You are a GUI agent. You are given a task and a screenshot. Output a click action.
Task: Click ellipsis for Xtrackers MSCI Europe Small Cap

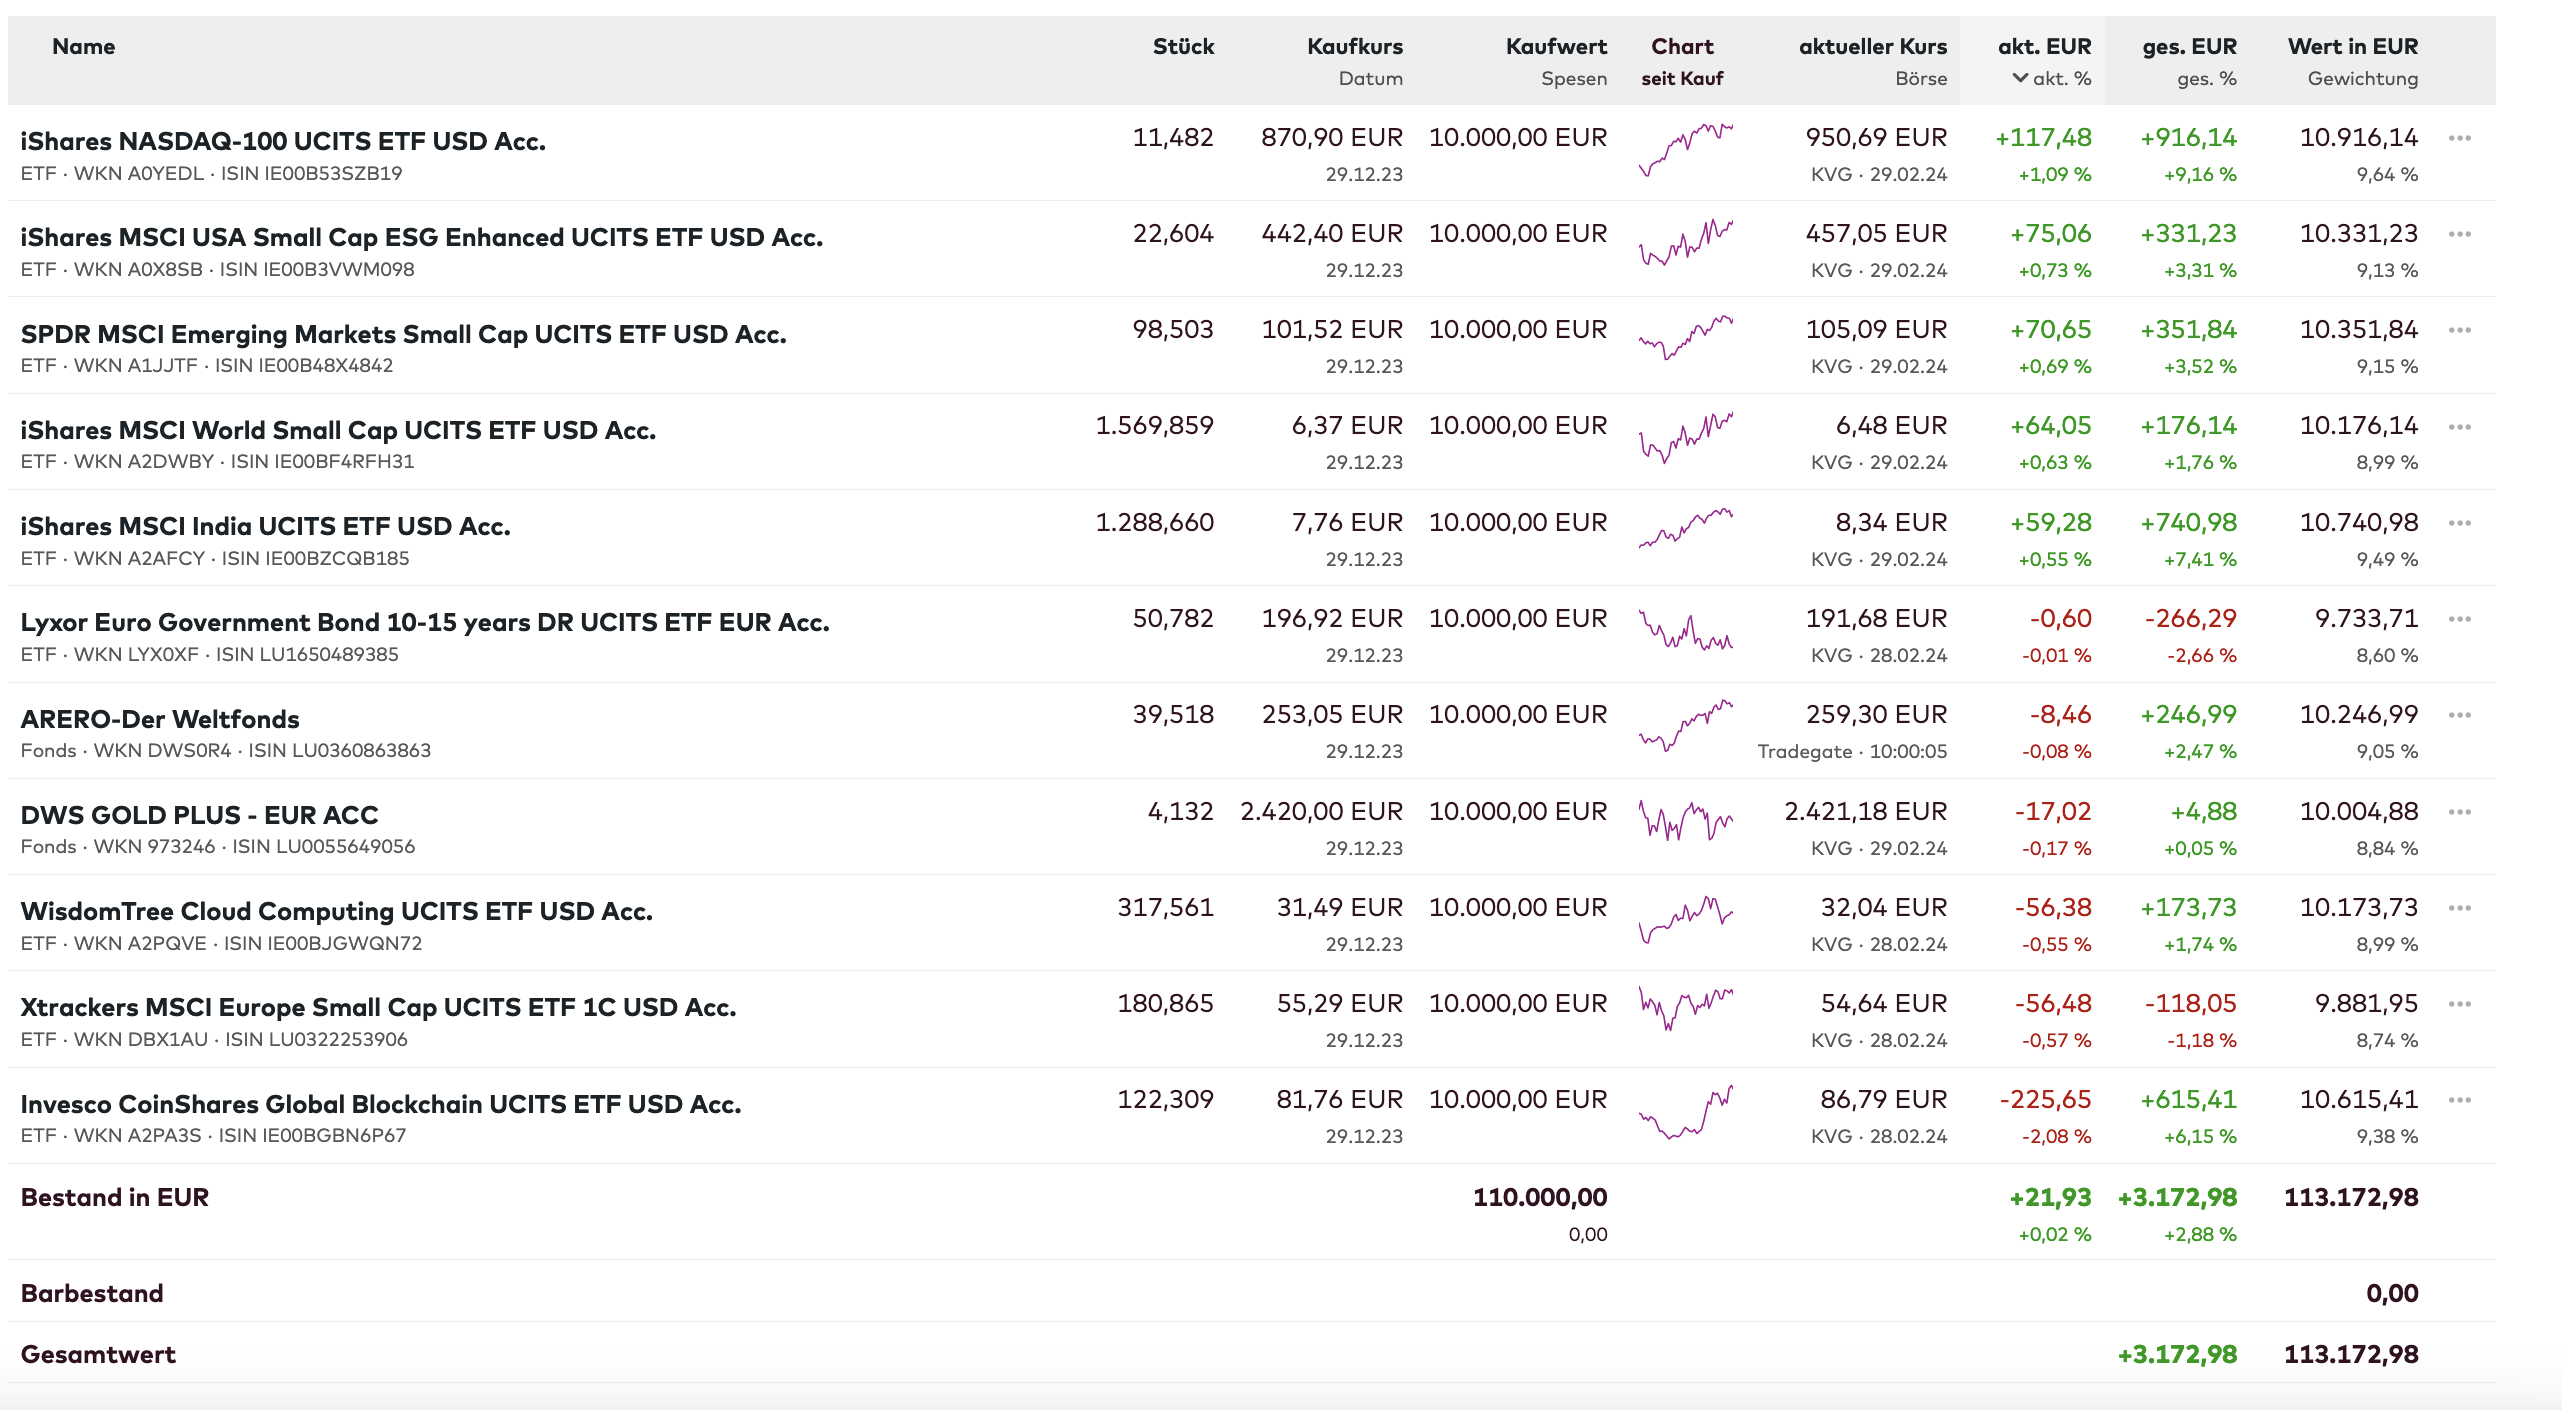[x=2459, y=1004]
